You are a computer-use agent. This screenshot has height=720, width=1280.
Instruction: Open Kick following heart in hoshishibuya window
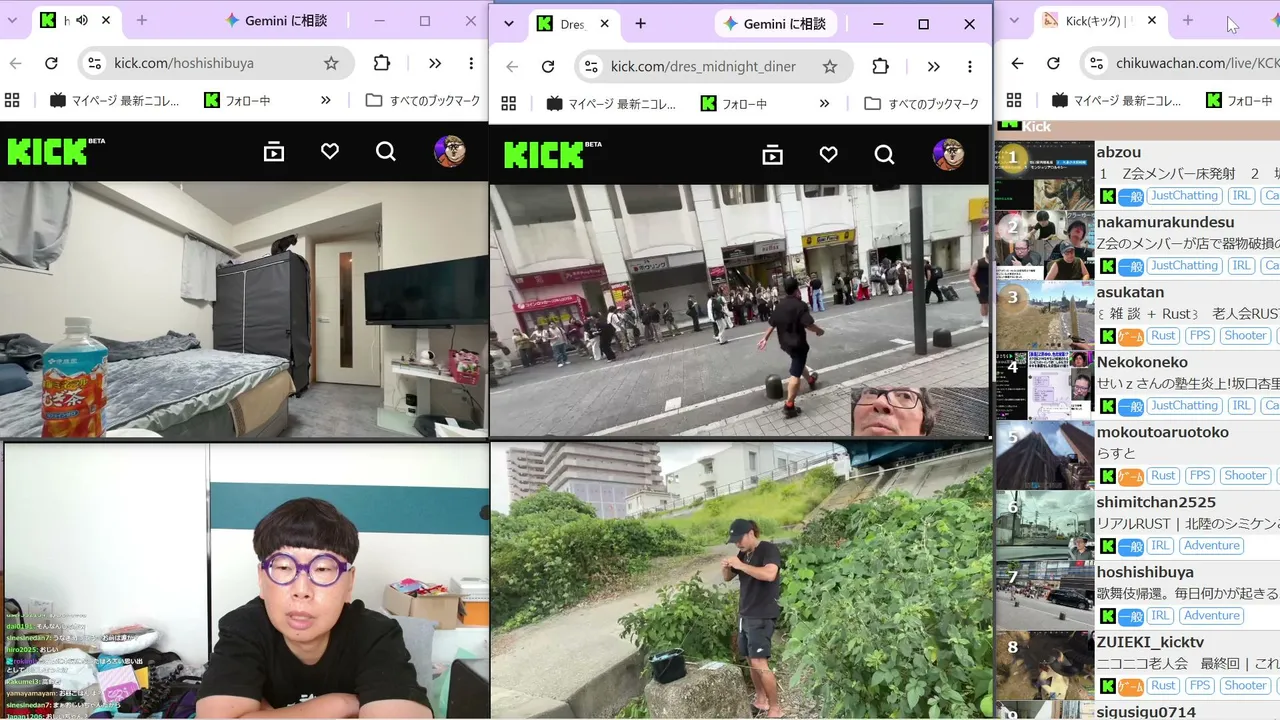pyautogui.click(x=330, y=152)
